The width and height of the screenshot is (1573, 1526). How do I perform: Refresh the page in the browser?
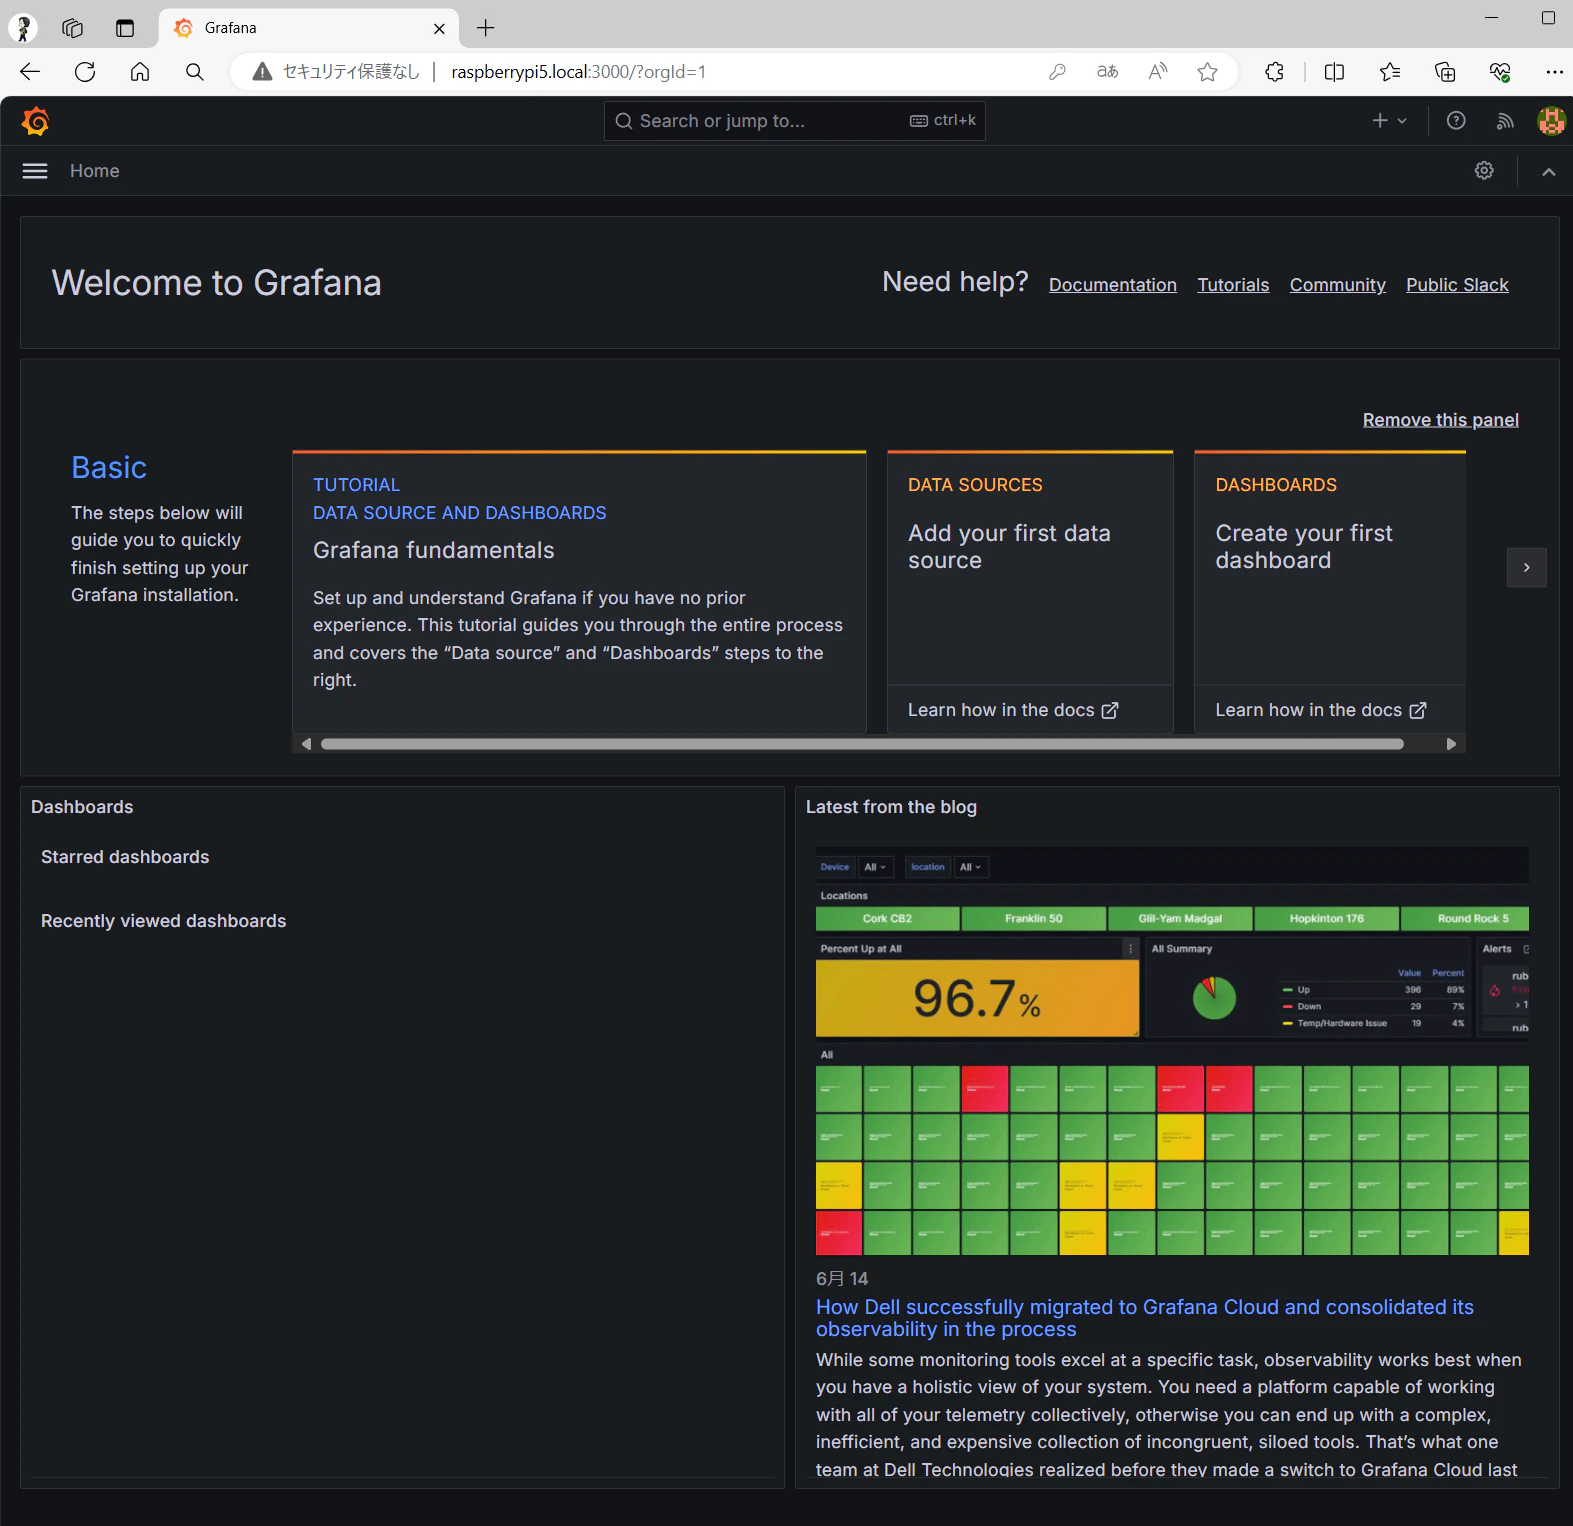click(x=85, y=72)
